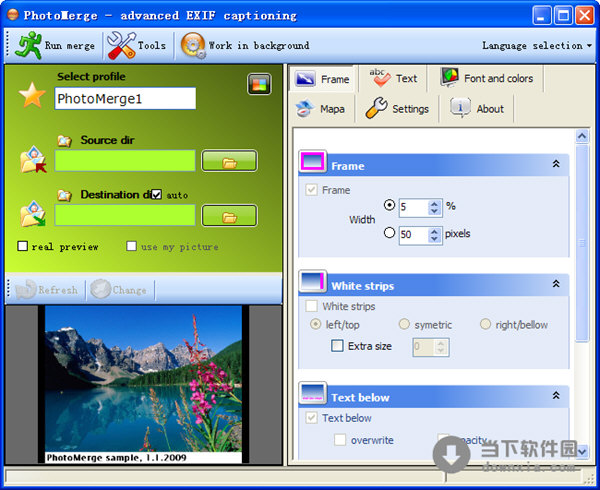Screen dimensions: 600x490
Task: Decrease the pixels width value
Action: click(434, 238)
